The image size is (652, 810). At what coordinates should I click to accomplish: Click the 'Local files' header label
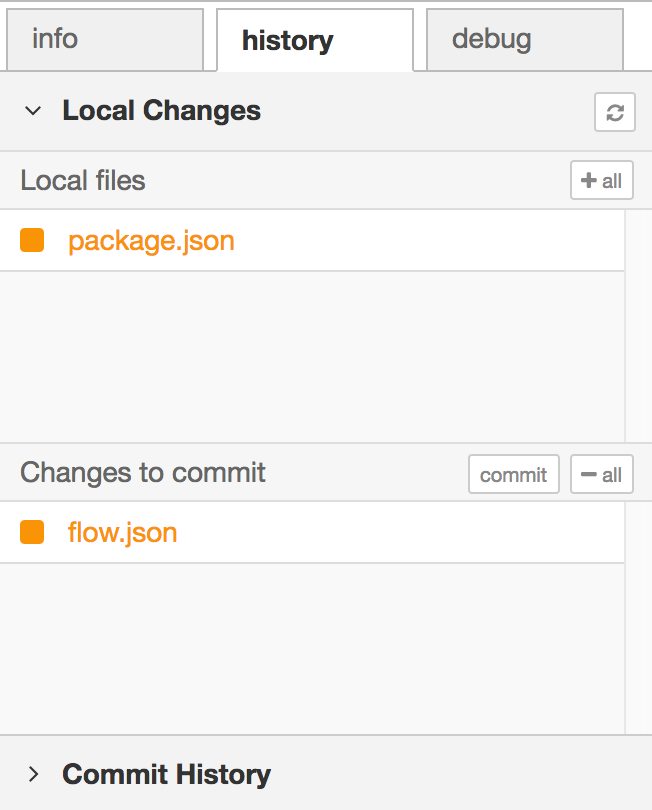click(83, 181)
